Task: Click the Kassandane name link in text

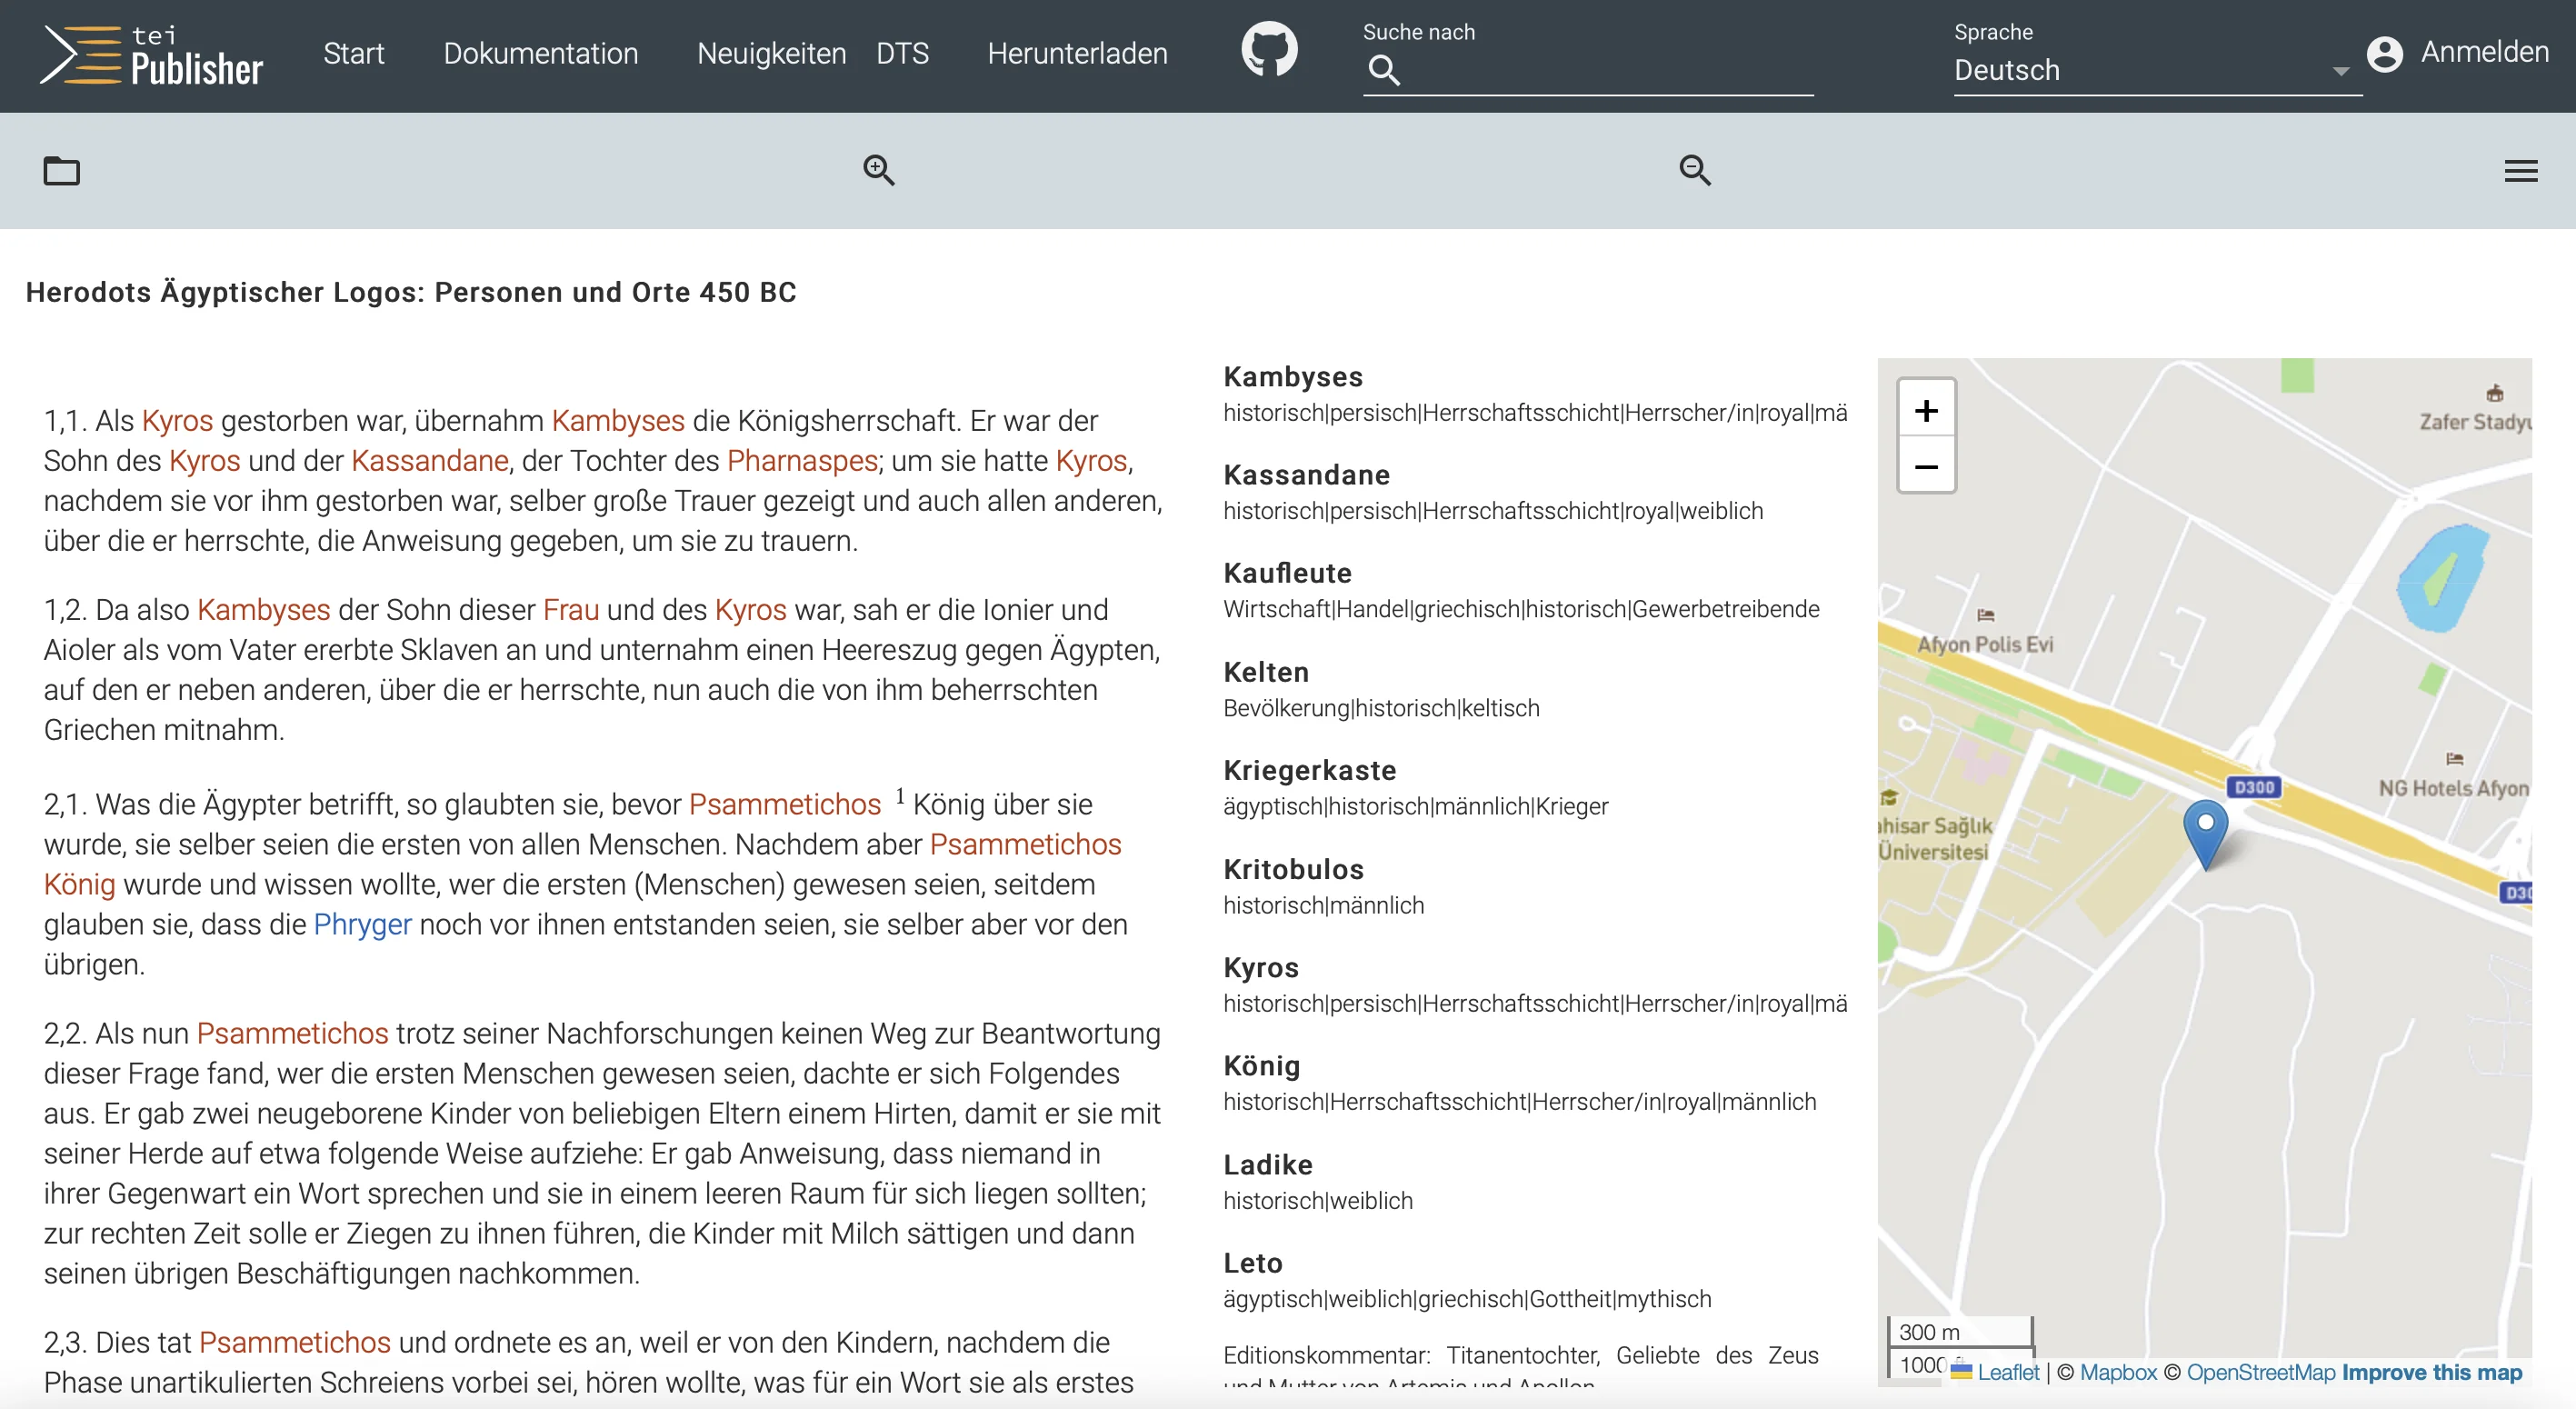Action: [430, 460]
